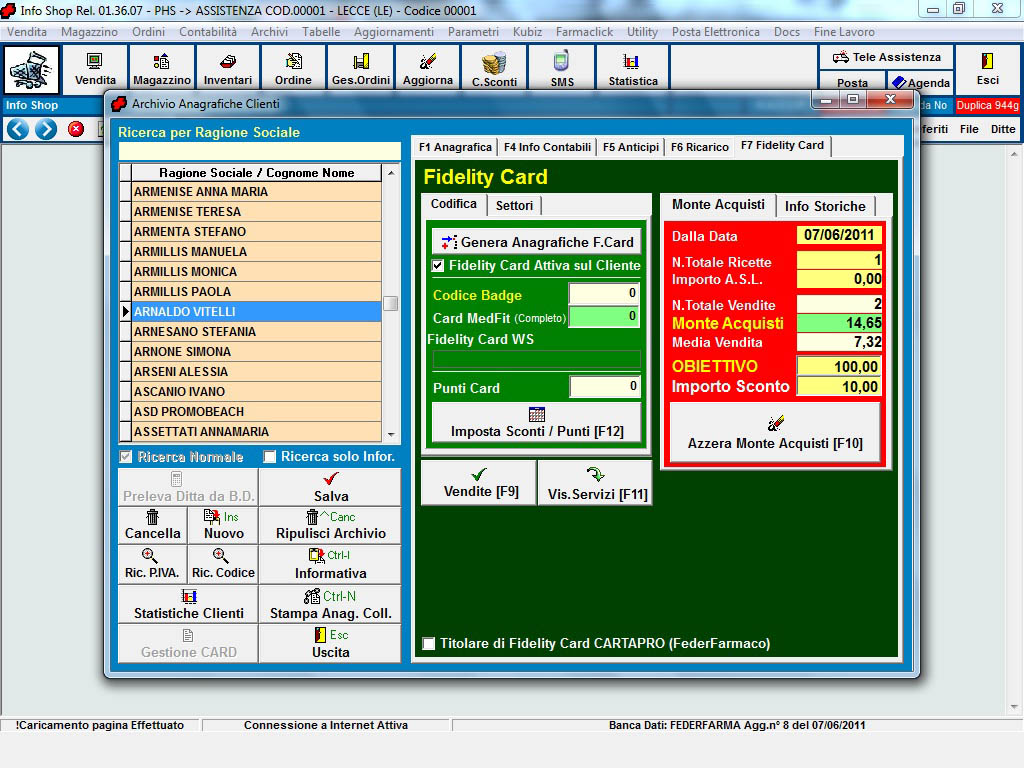Check Titolare di Fidelity Card CARTAPRO

(429, 644)
